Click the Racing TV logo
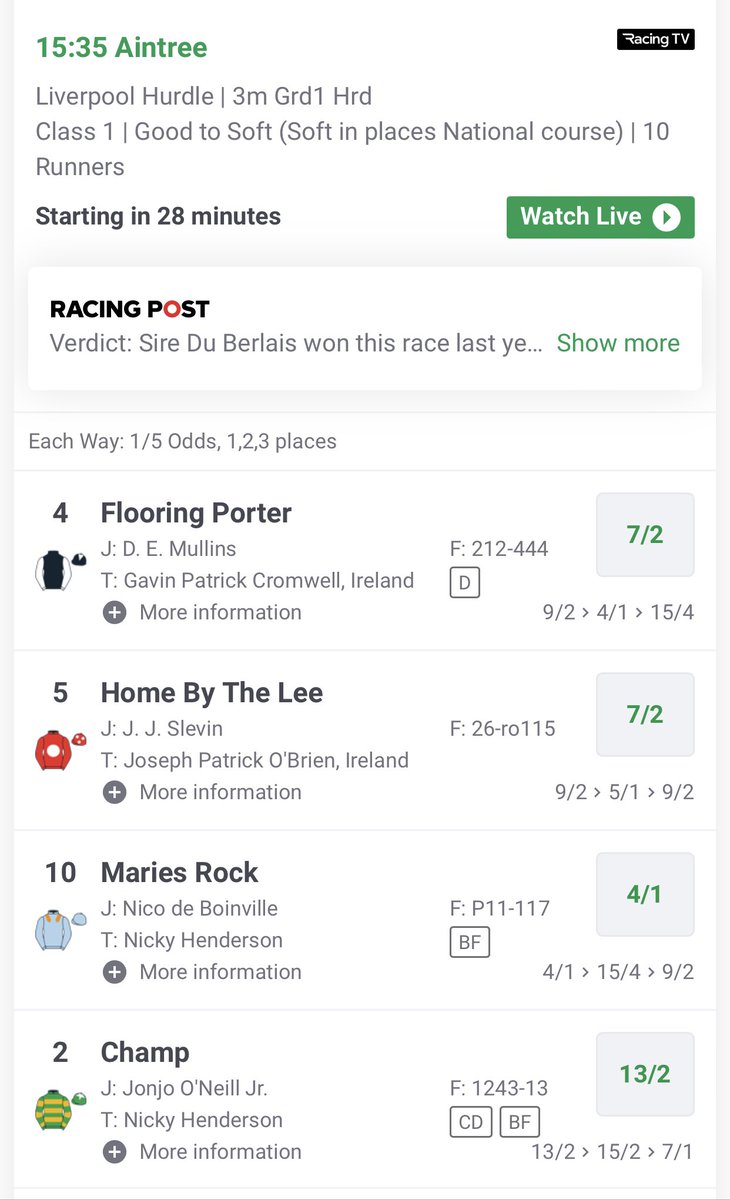This screenshot has height=1200, width=730. point(654,40)
